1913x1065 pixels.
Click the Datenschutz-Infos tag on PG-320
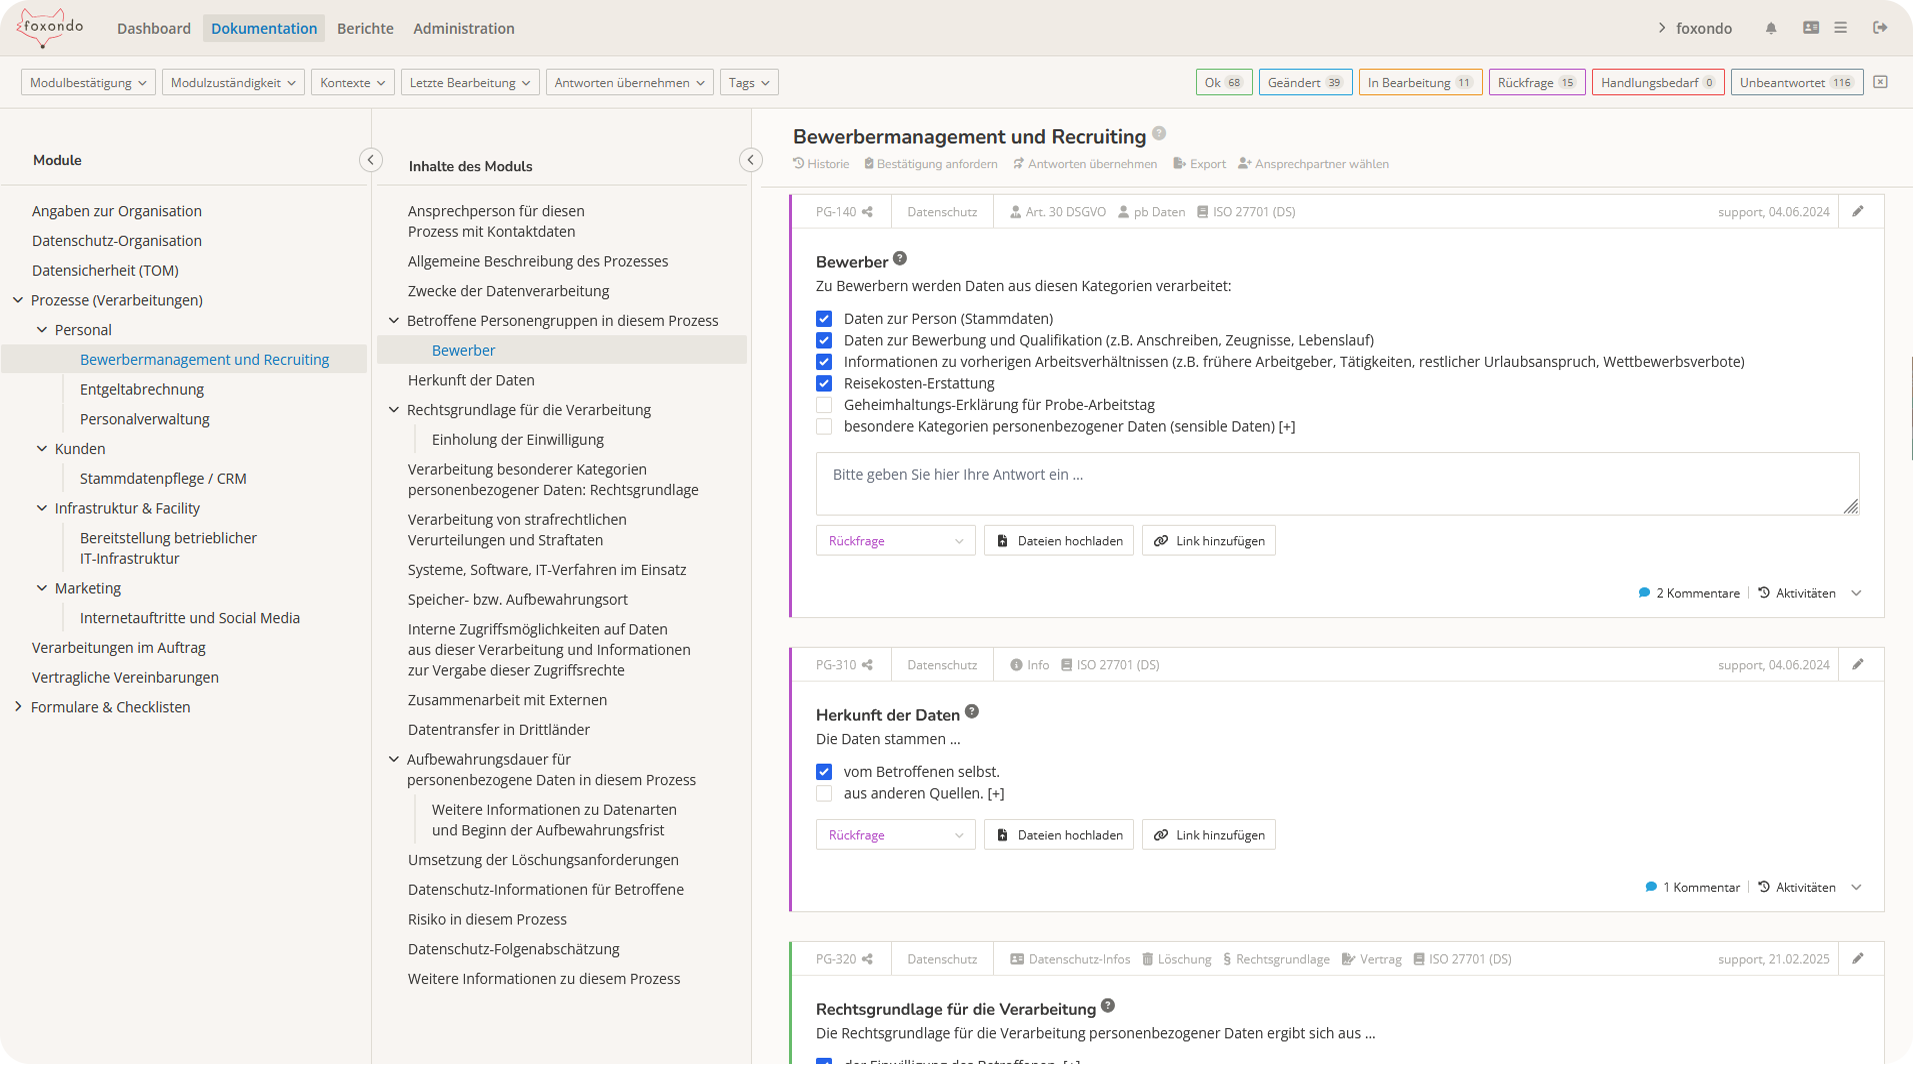pyautogui.click(x=1070, y=959)
